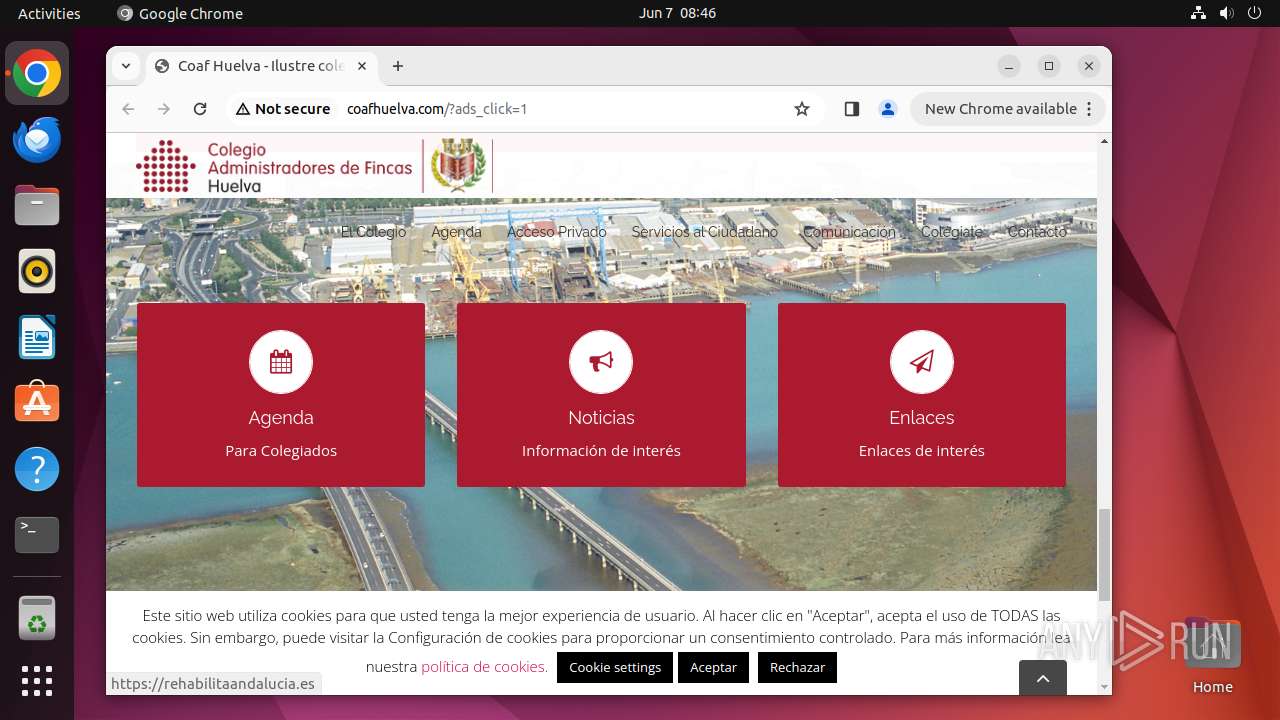The width and height of the screenshot is (1280, 720).
Task: Open Colegiate menu item
Action: pos(952,232)
